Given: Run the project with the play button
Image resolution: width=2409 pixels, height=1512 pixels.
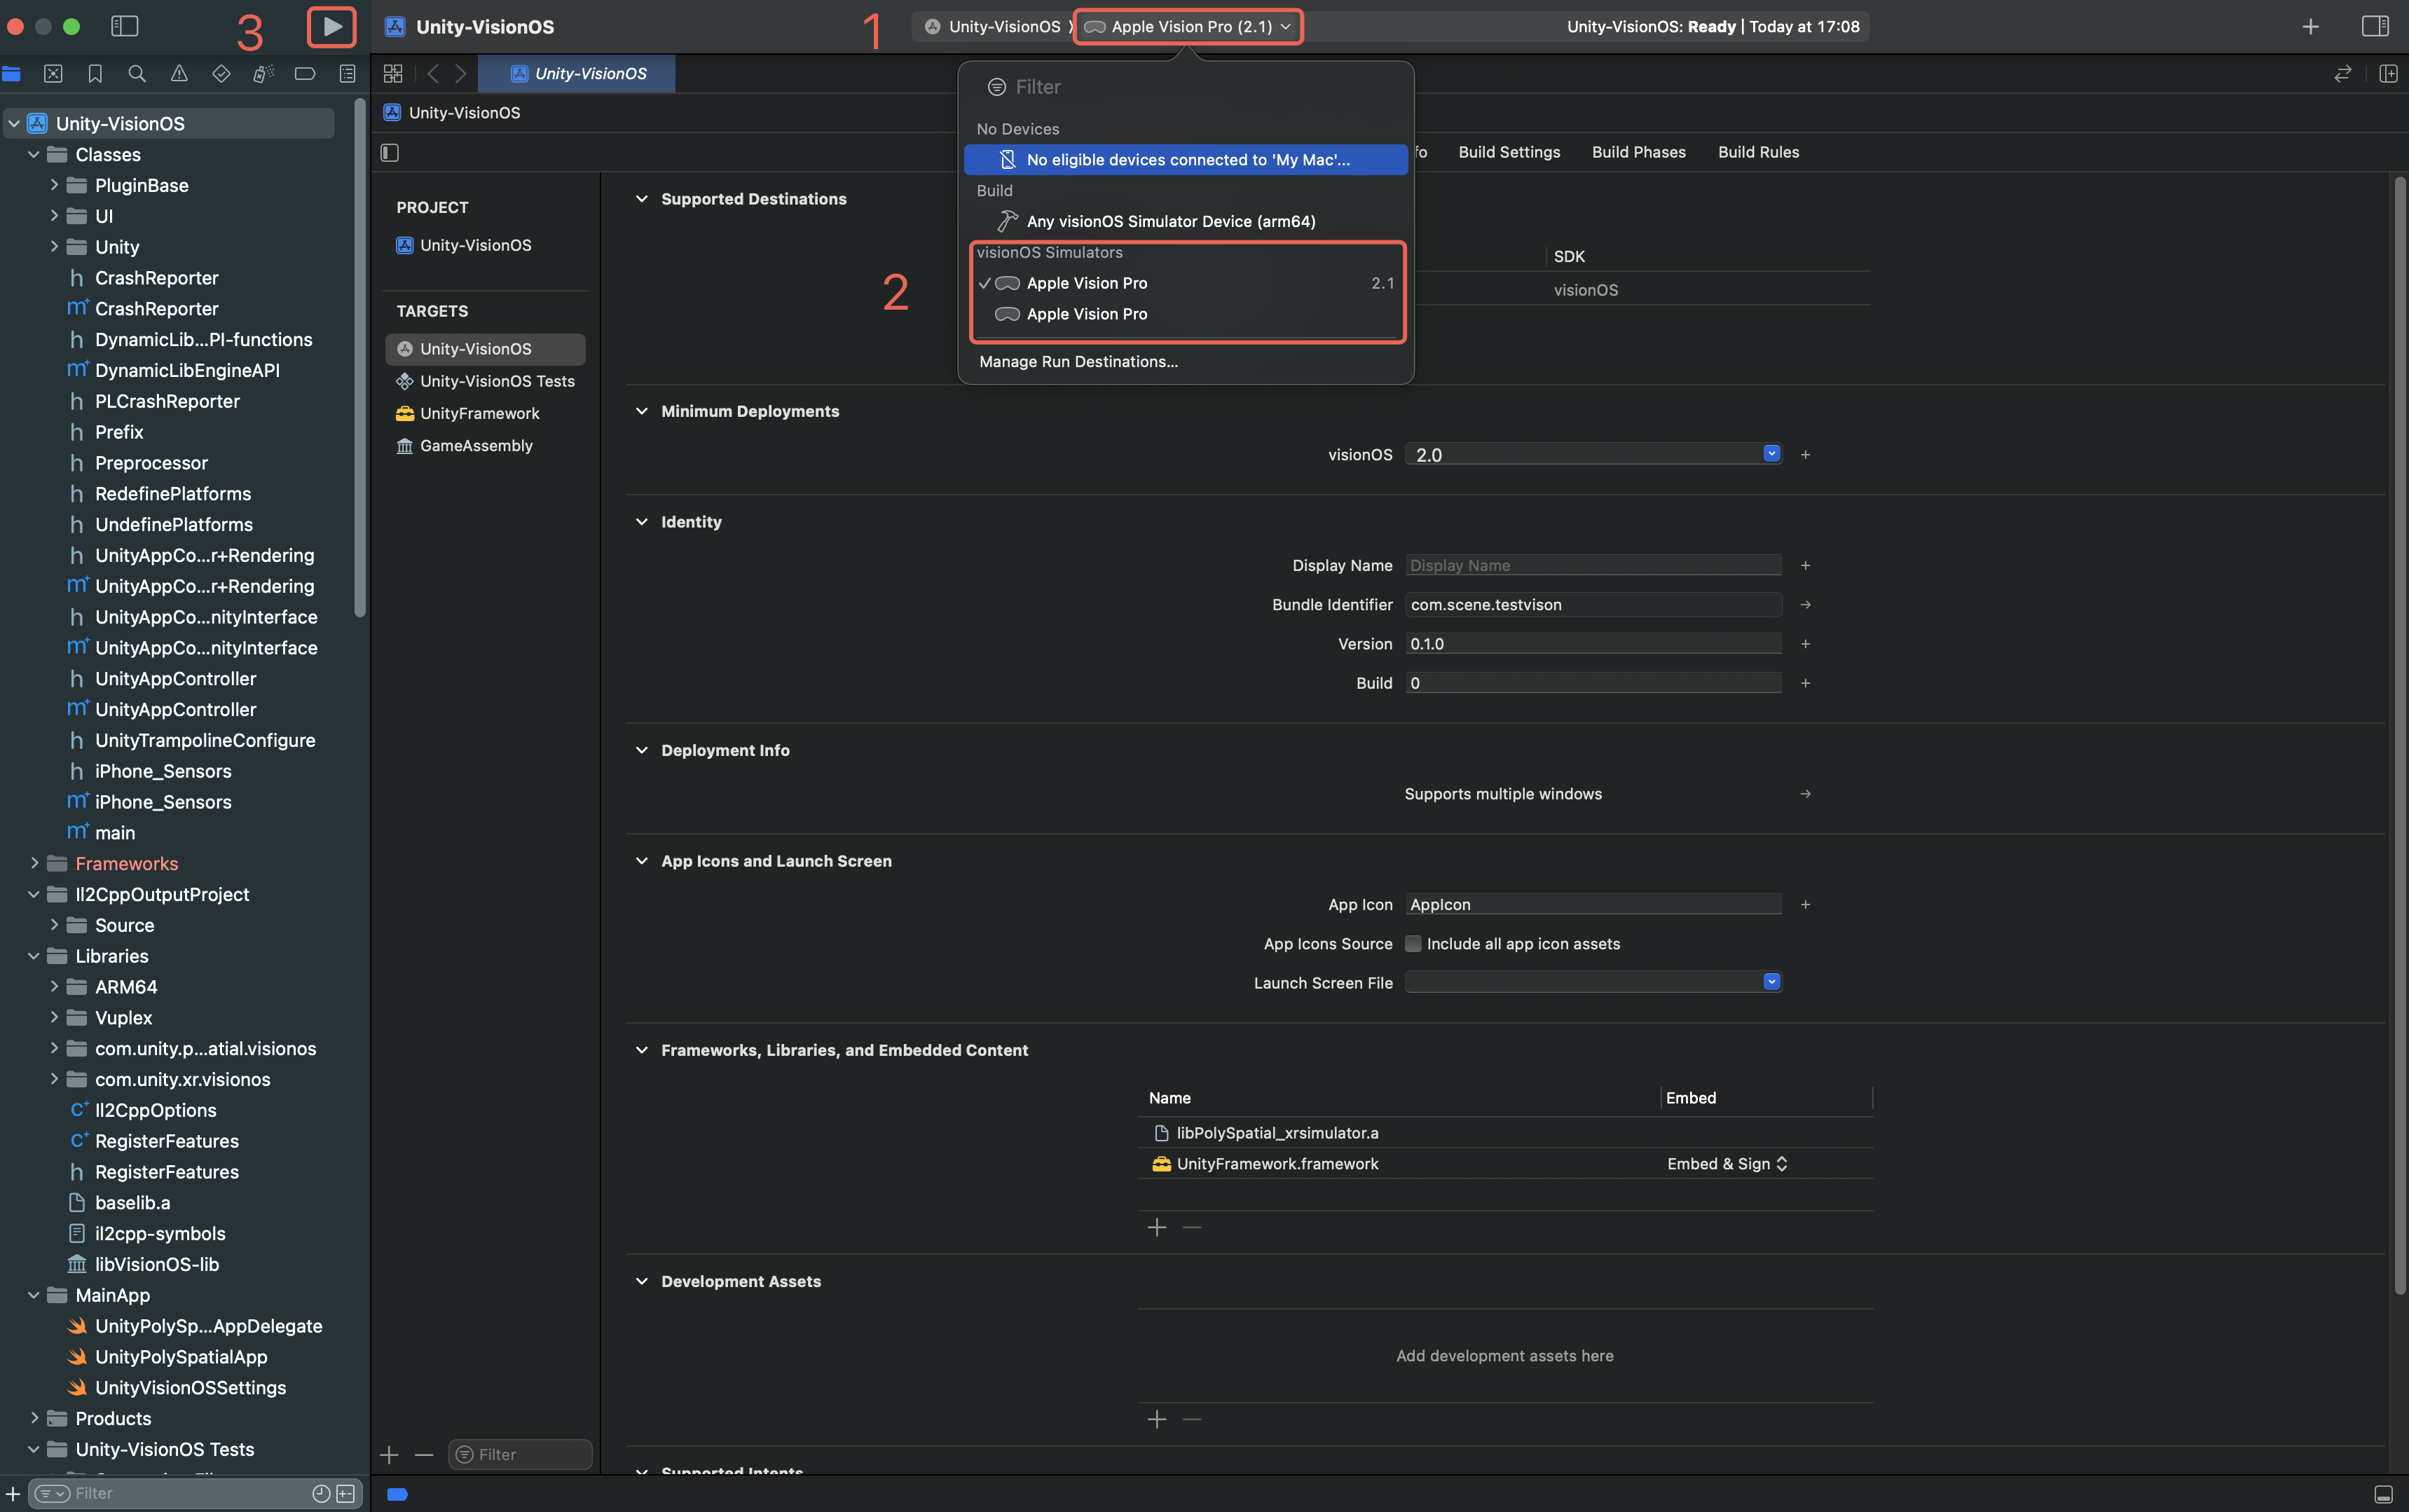Looking at the screenshot, I should tap(332, 26).
